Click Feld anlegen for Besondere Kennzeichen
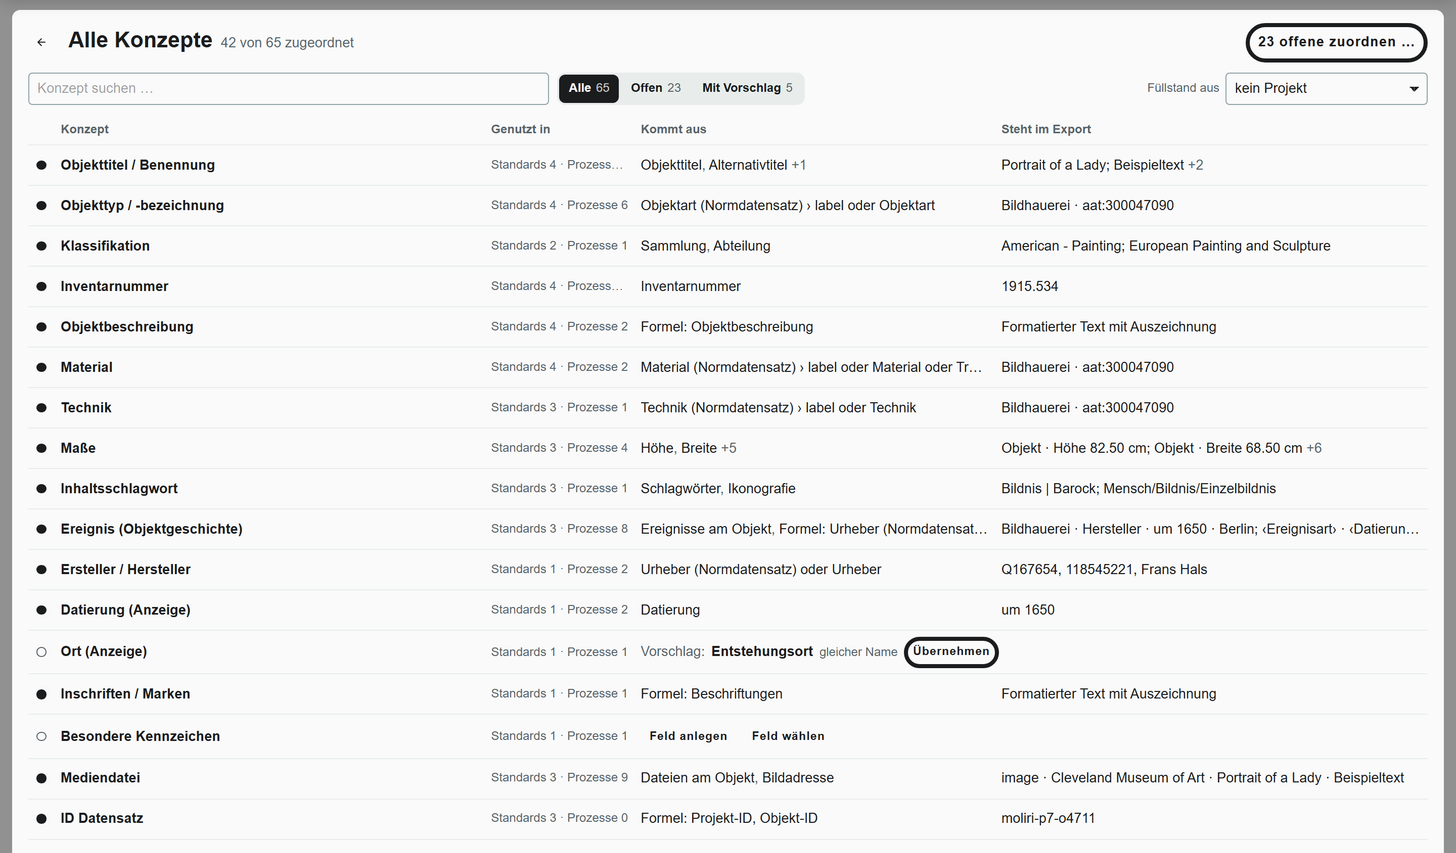 coord(688,736)
